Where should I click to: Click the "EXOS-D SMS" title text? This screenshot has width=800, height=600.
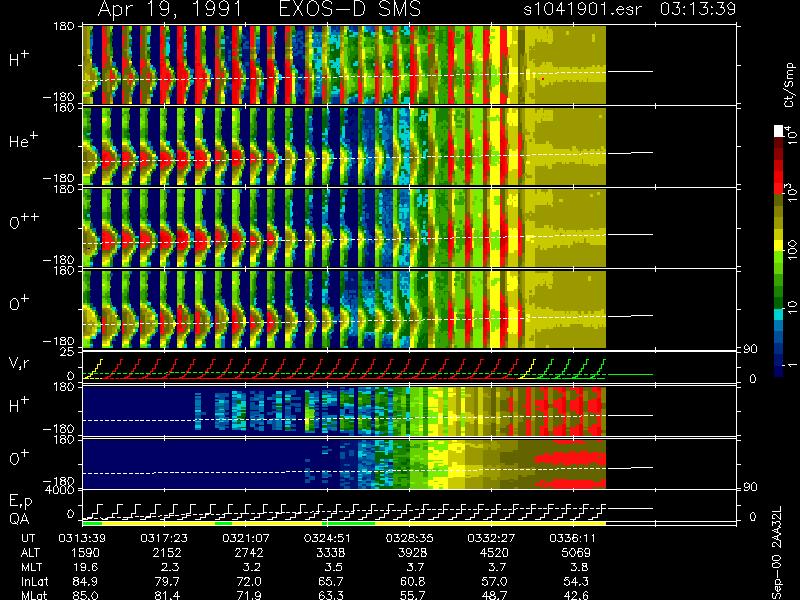[x=350, y=9]
